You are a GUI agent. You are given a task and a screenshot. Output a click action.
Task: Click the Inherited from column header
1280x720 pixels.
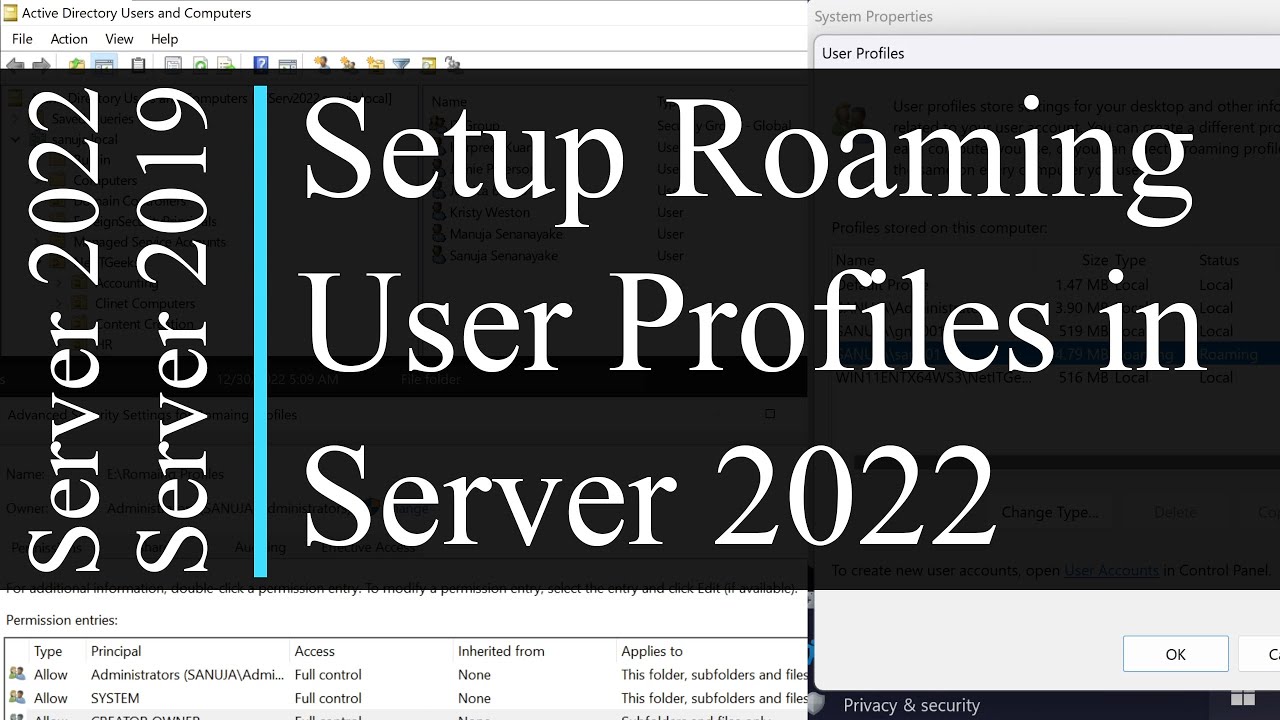click(501, 651)
